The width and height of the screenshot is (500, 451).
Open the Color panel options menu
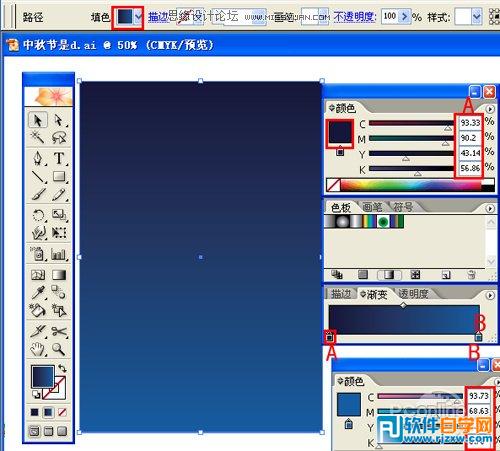point(490,109)
